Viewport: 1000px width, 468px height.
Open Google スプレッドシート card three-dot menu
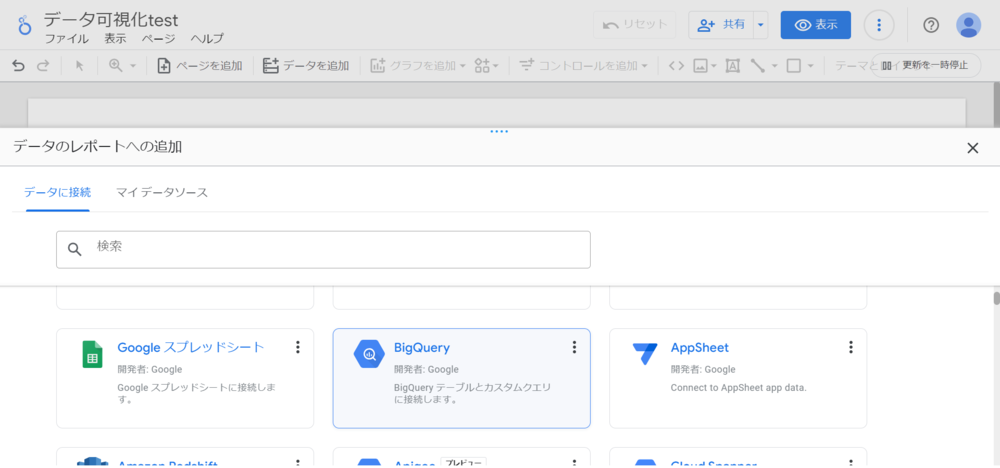(x=297, y=347)
